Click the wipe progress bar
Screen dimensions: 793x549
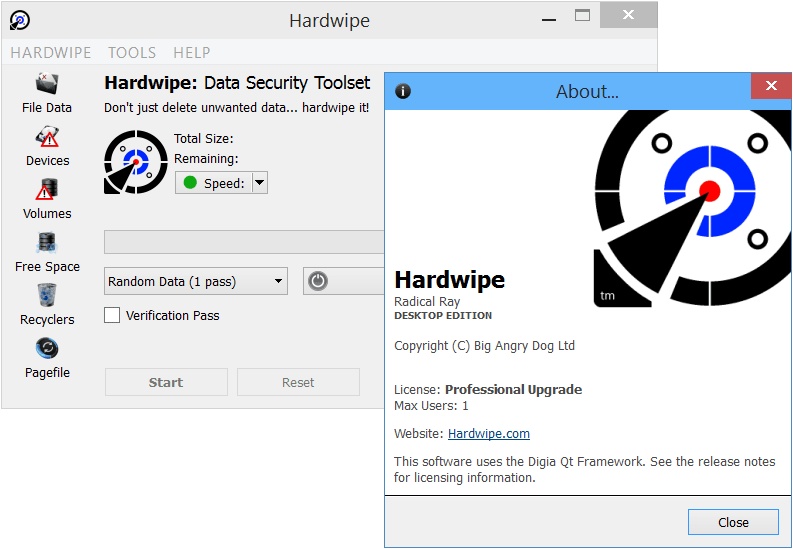click(244, 242)
